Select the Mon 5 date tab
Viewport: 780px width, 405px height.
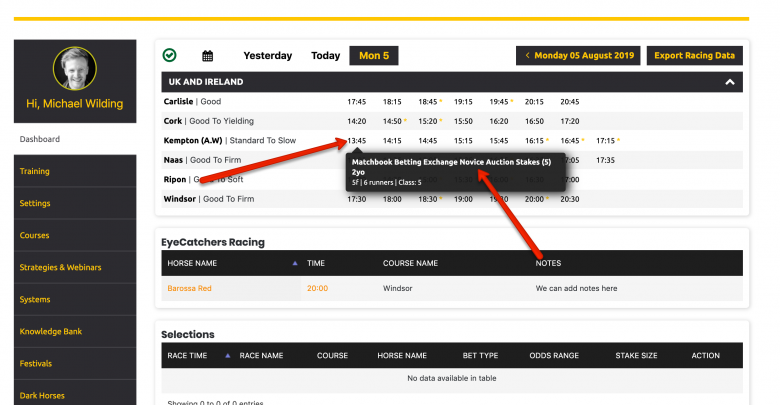click(373, 56)
